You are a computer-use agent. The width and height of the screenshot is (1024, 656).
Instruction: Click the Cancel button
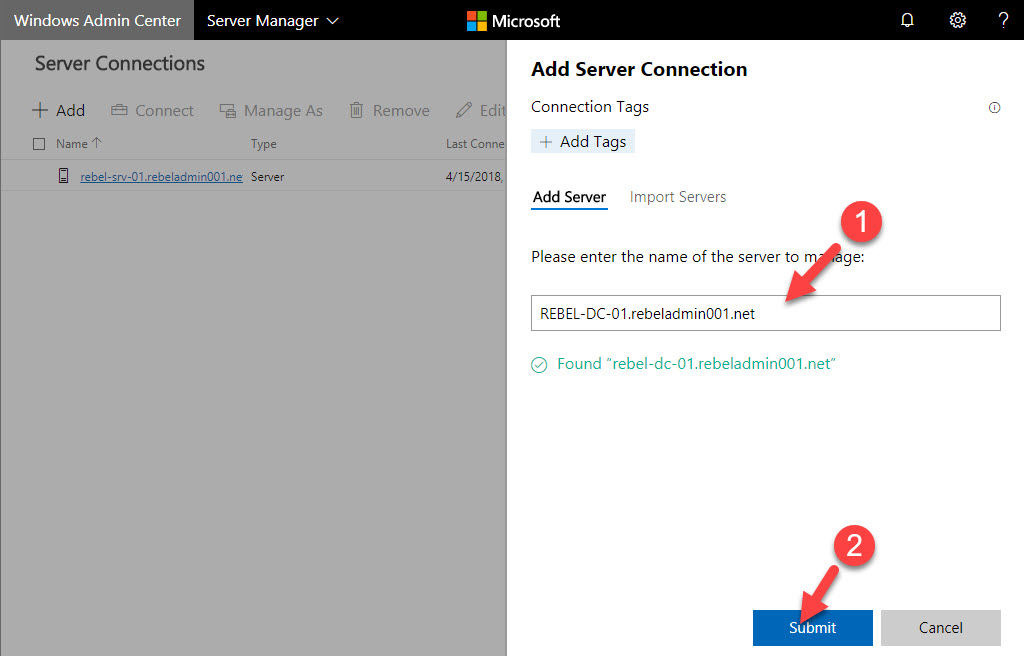click(940, 628)
